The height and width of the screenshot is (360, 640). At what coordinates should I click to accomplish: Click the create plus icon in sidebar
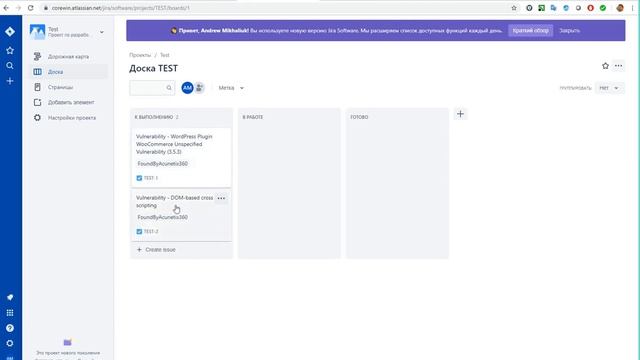click(10, 81)
